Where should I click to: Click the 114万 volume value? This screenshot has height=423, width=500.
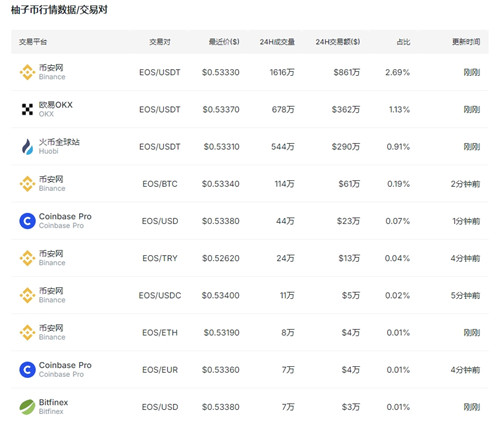284,184
